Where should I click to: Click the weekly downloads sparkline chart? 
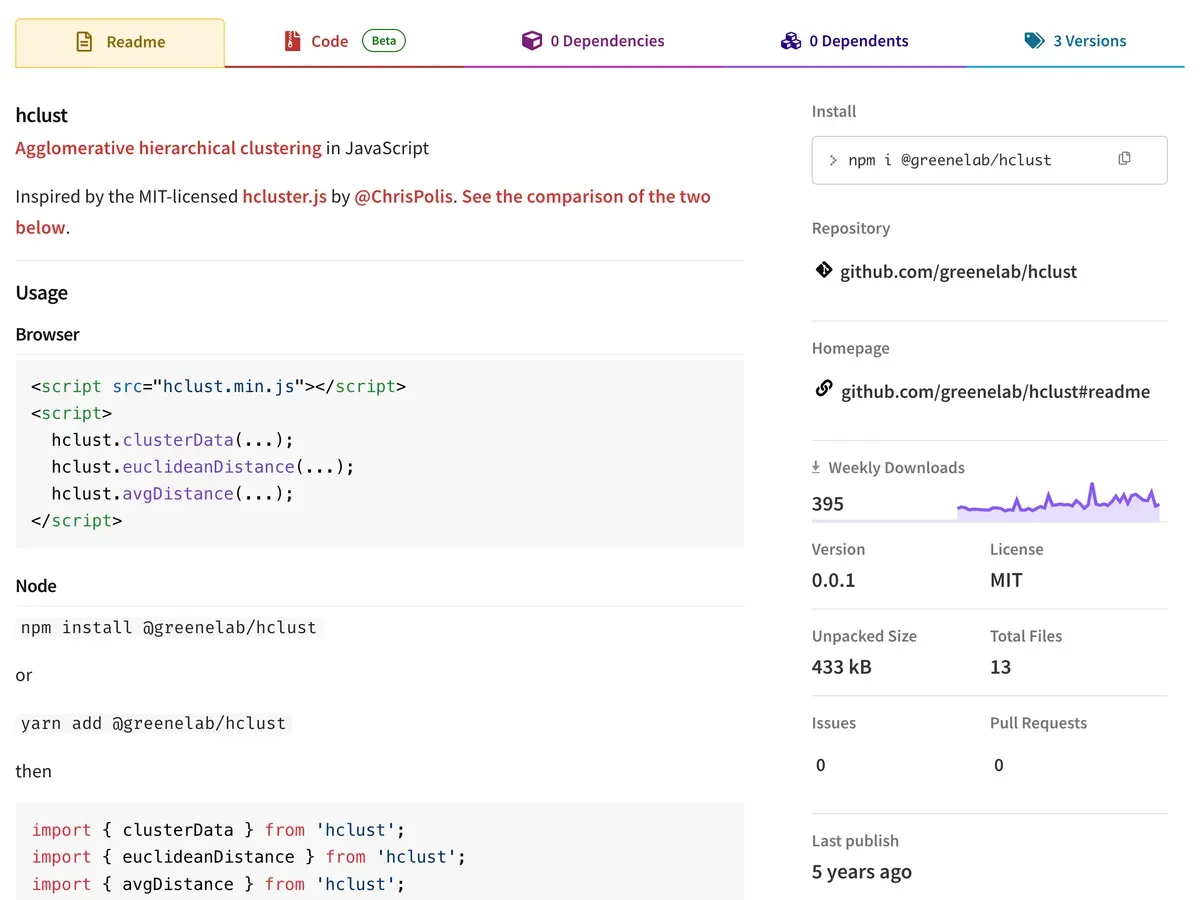[1058, 503]
